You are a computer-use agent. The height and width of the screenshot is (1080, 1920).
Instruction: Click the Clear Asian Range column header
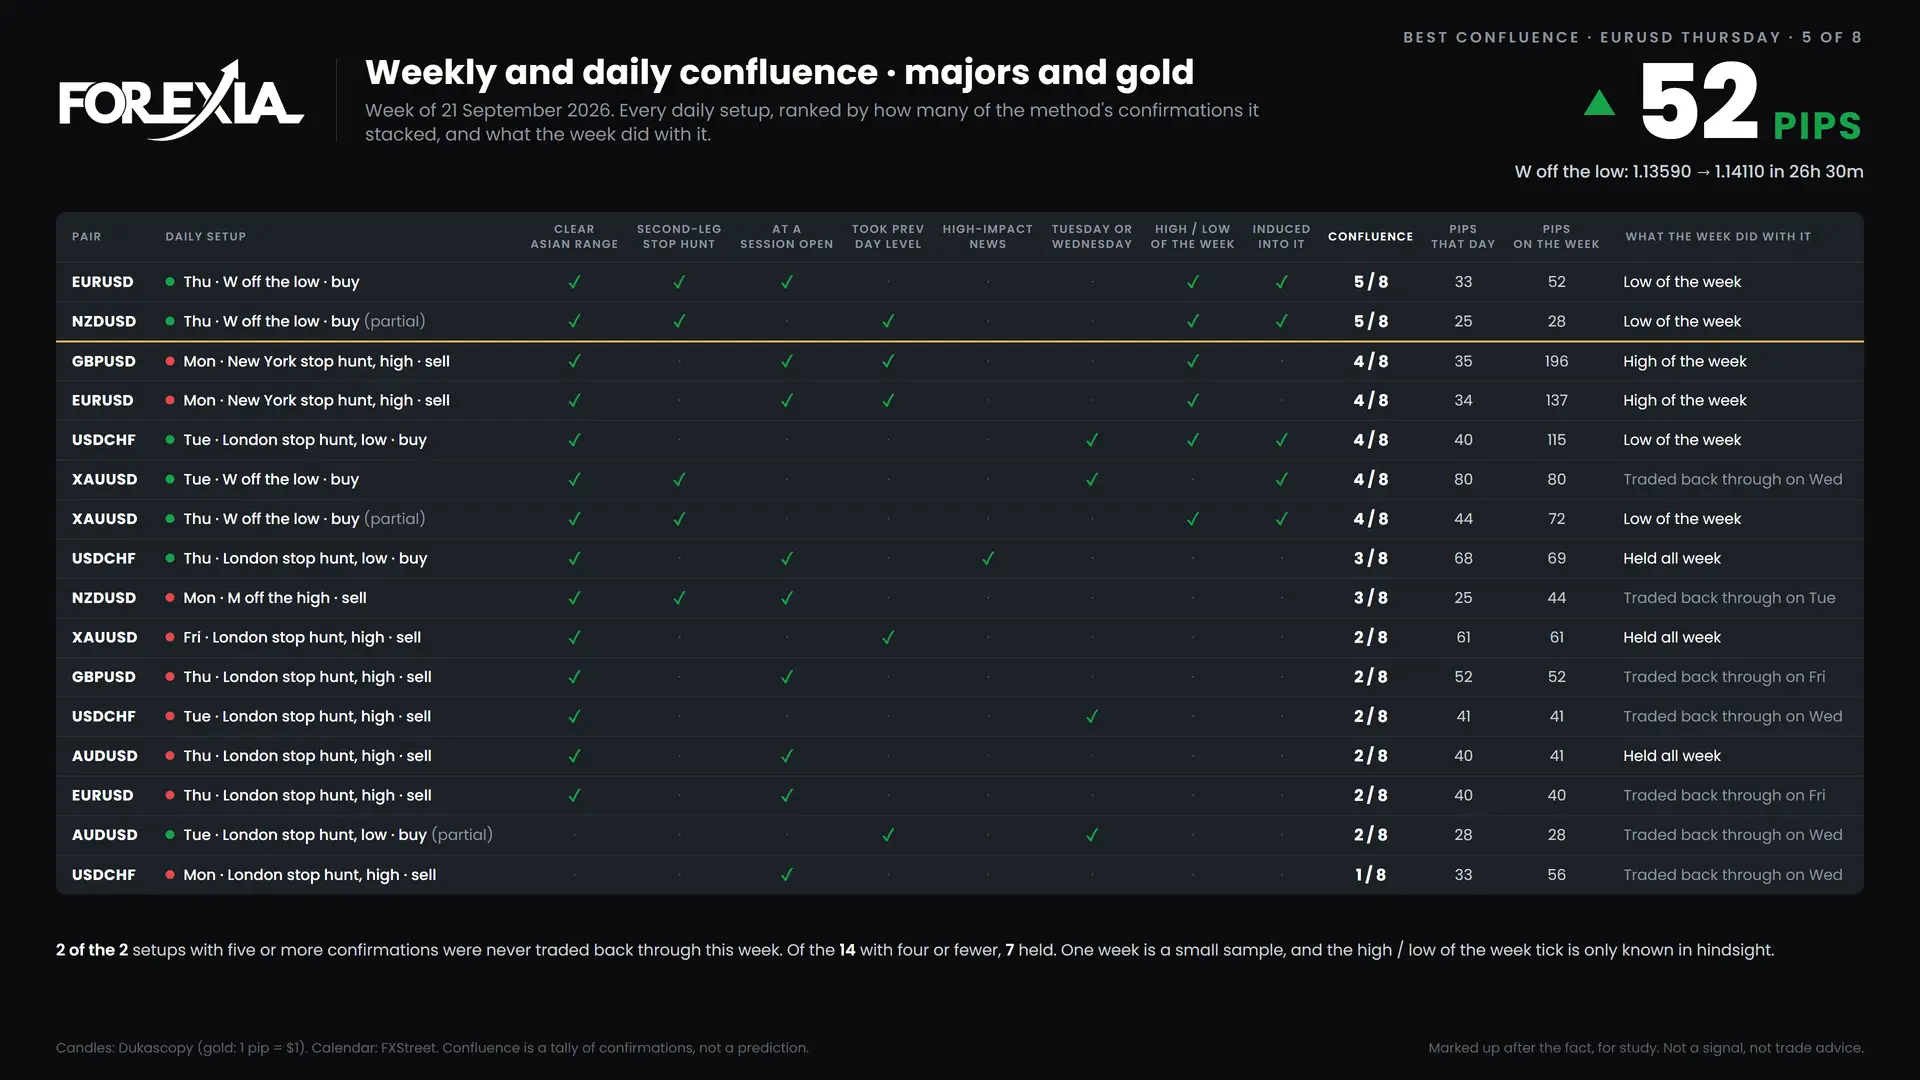click(574, 237)
